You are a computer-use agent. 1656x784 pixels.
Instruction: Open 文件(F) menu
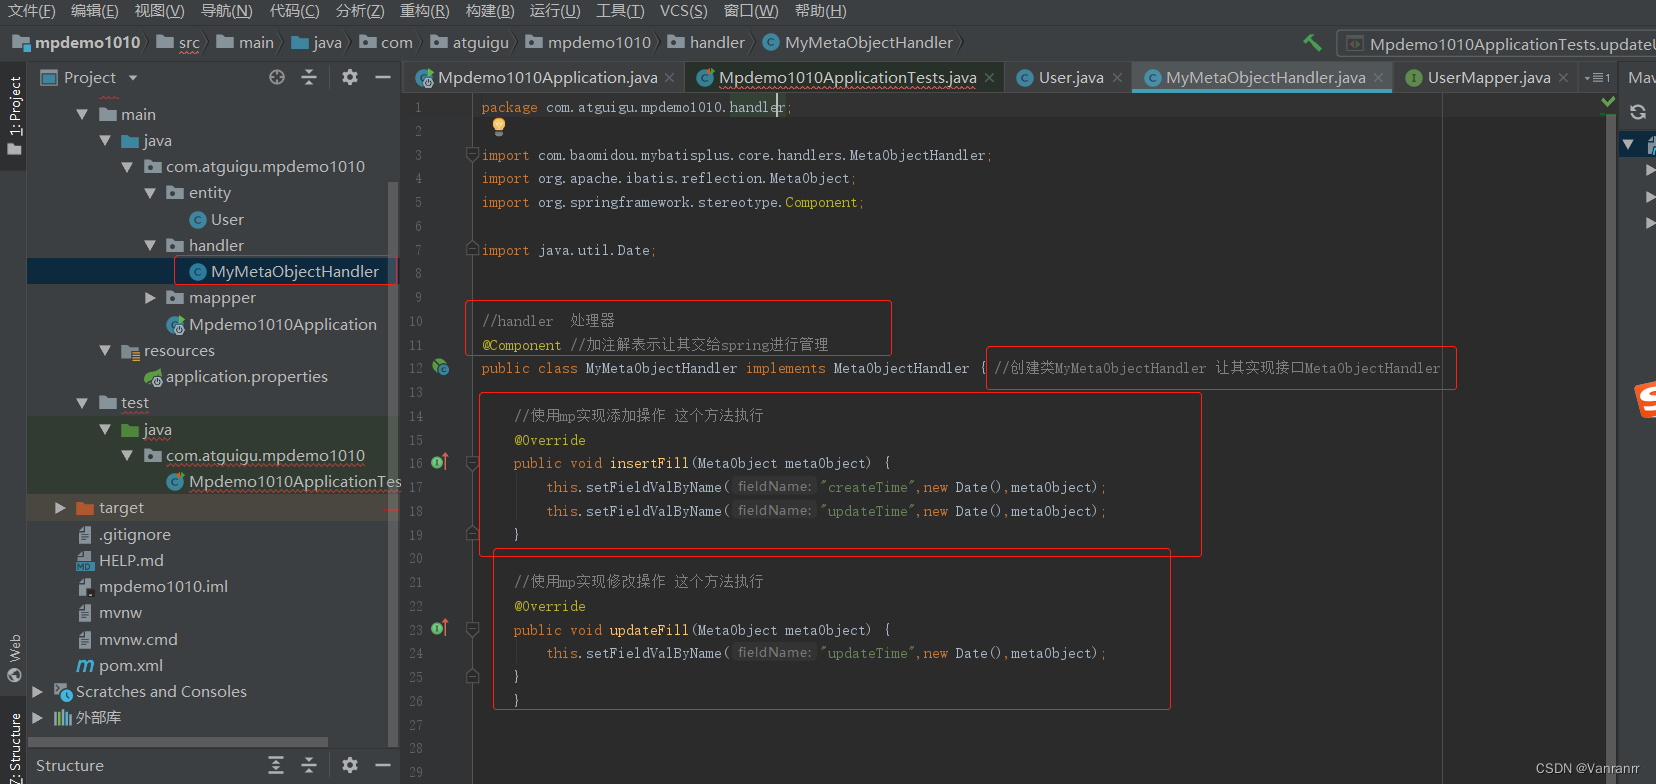[x=32, y=11]
